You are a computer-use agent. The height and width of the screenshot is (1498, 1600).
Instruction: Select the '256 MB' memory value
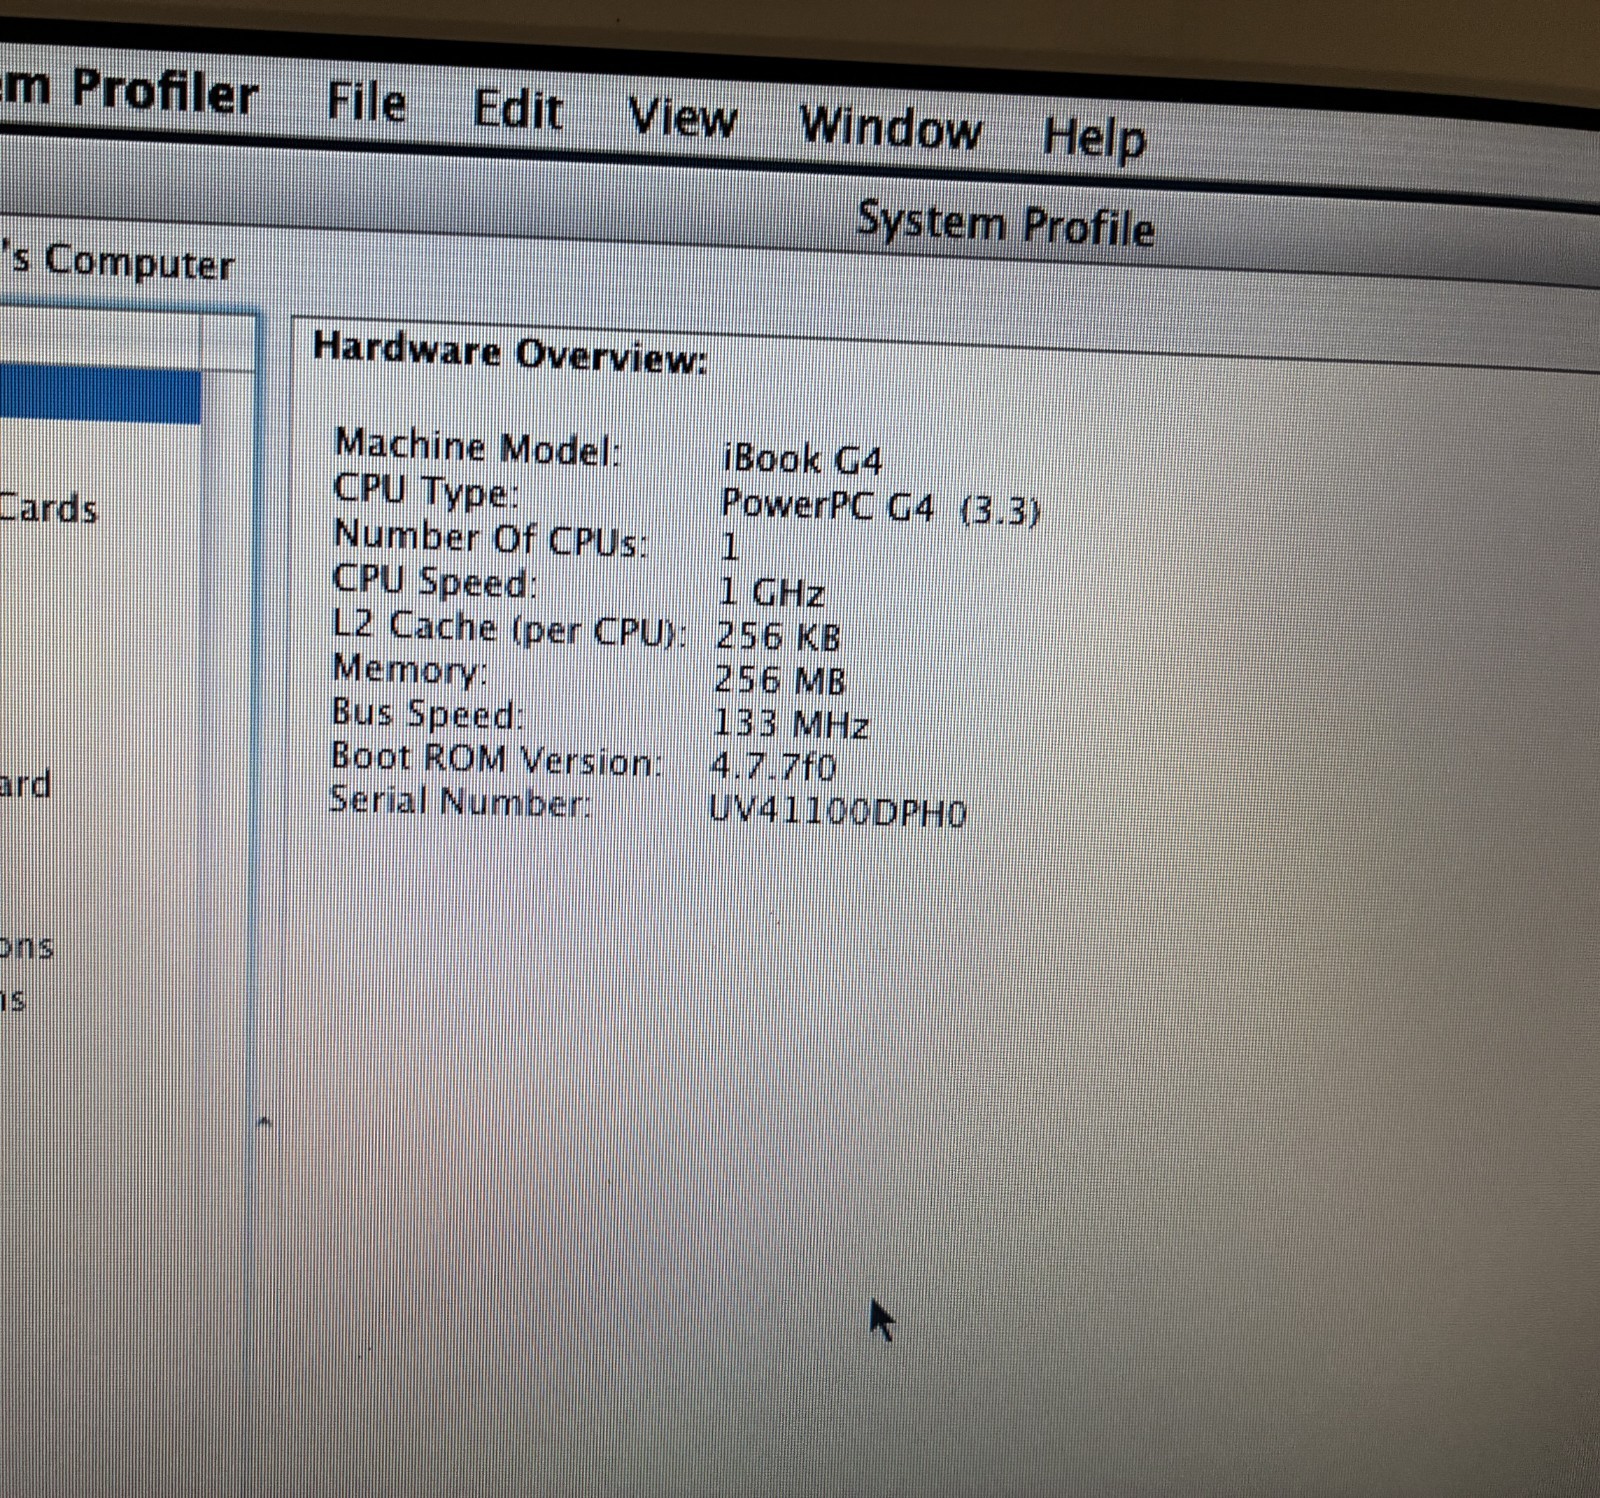click(779, 680)
